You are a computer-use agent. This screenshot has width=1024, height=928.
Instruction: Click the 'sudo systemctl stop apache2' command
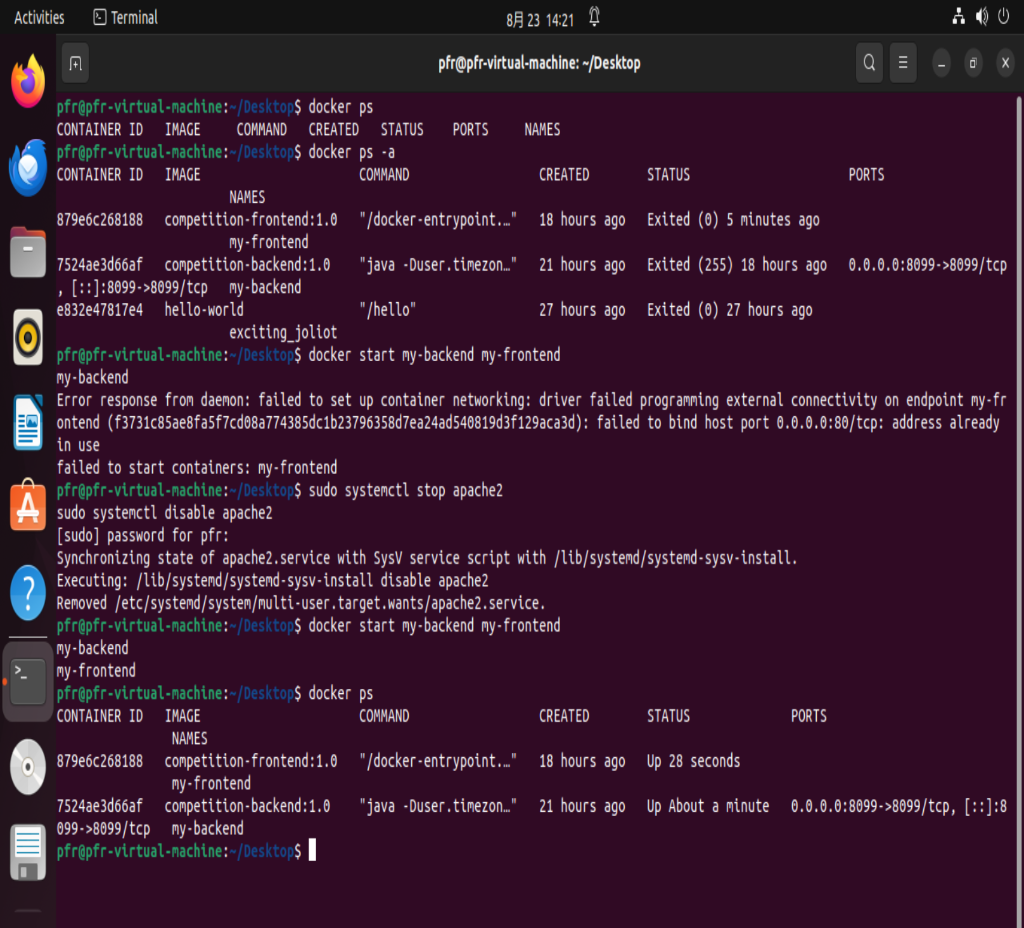pos(406,490)
